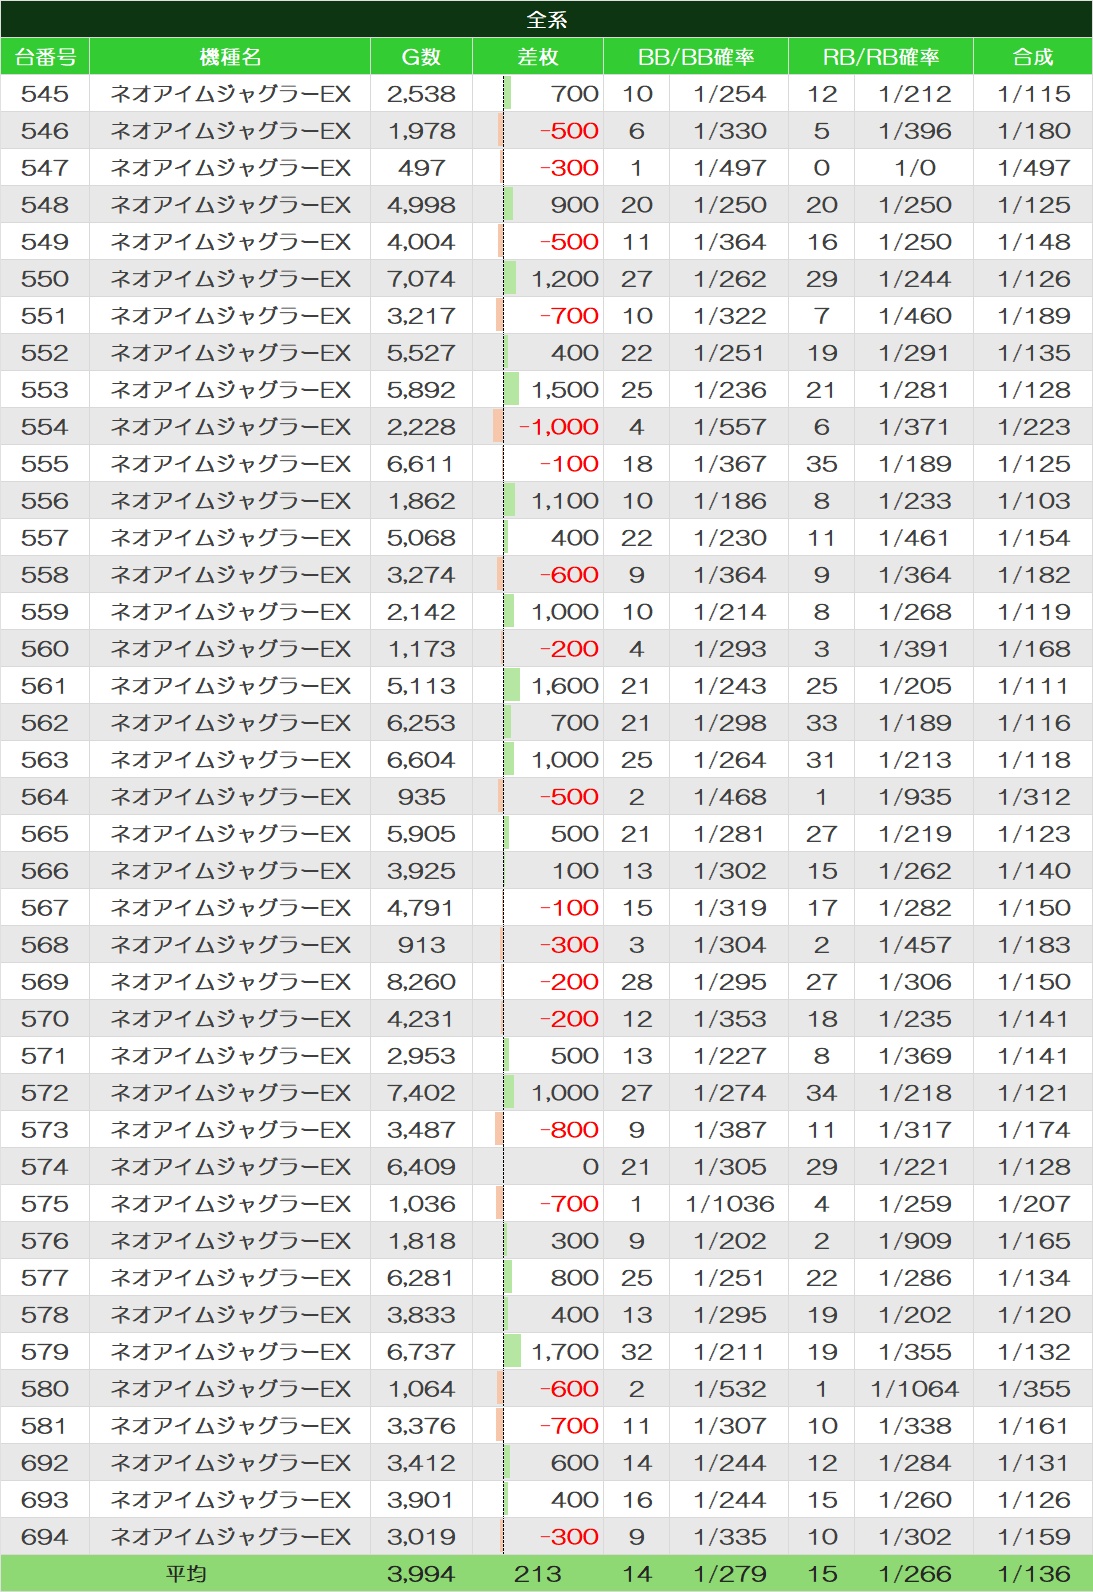Click G数 value 6,281 in row 577
Viewport: 1093px width, 1592px height.
(x=421, y=1278)
